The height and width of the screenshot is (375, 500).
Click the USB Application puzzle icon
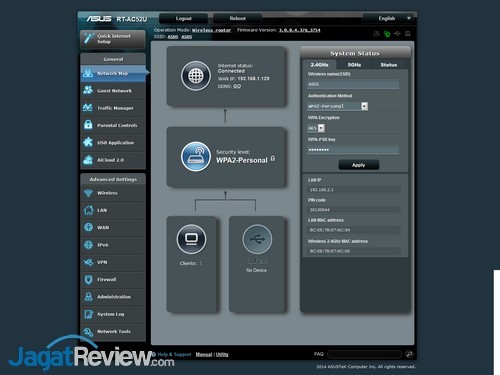coord(88,142)
